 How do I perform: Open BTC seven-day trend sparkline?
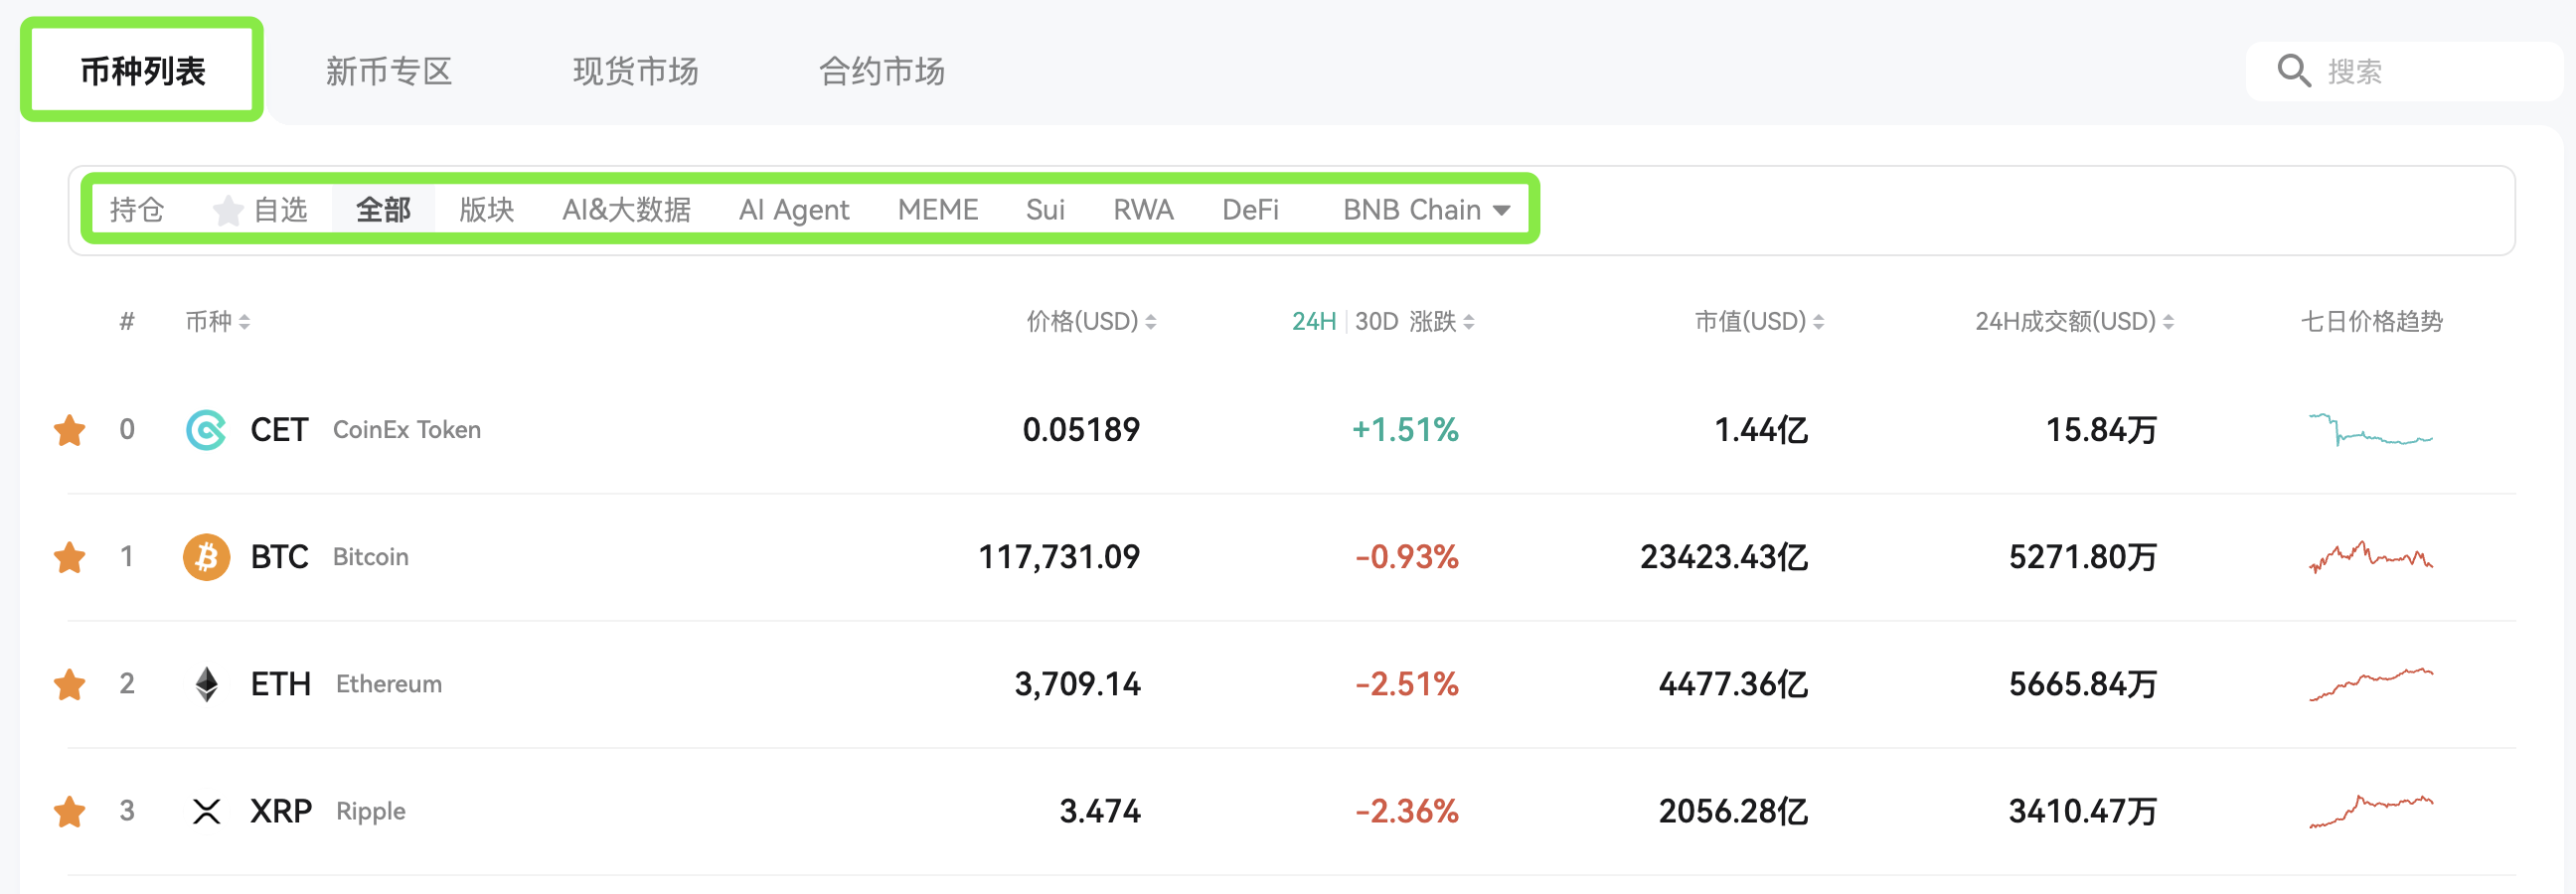(2370, 557)
